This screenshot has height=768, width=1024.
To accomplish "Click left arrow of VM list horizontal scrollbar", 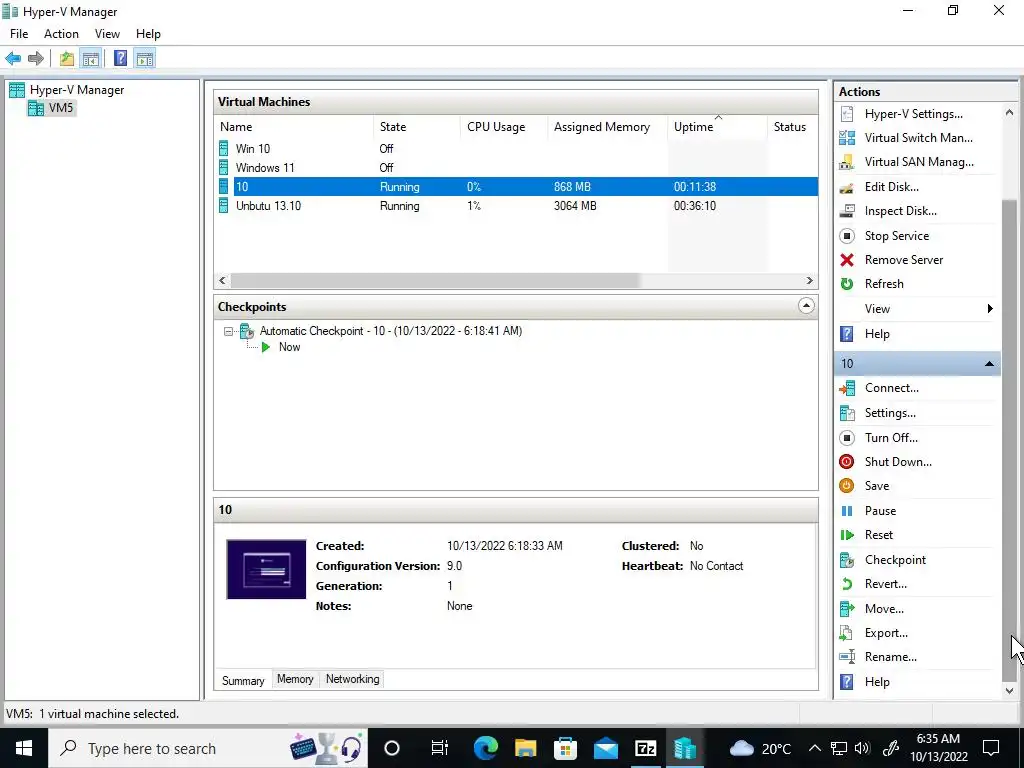I will (x=222, y=281).
